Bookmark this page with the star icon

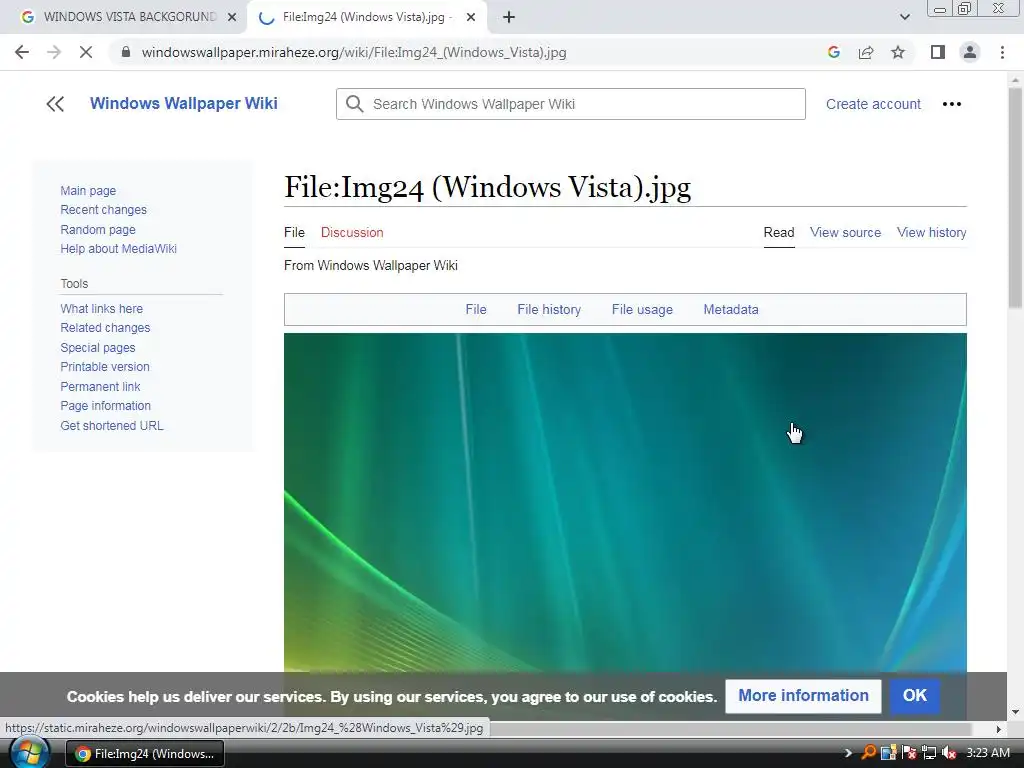point(898,52)
